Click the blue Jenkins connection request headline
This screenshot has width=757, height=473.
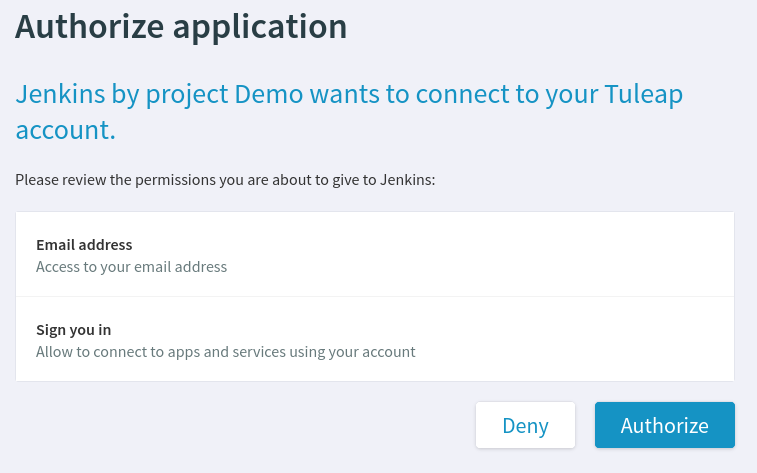(x=349, y=111)
